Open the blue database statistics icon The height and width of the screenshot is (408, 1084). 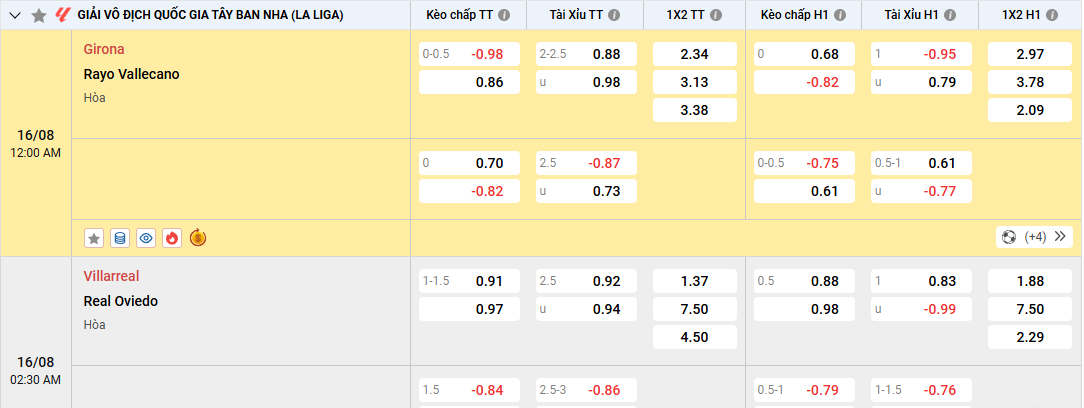[x=120, y=239]
